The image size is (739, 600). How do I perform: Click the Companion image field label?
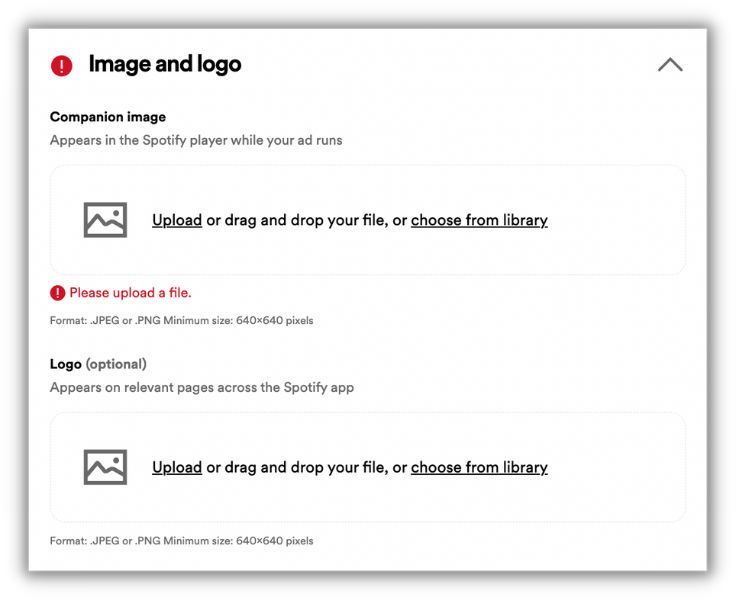pyautogui.click(x=108, y=117)
